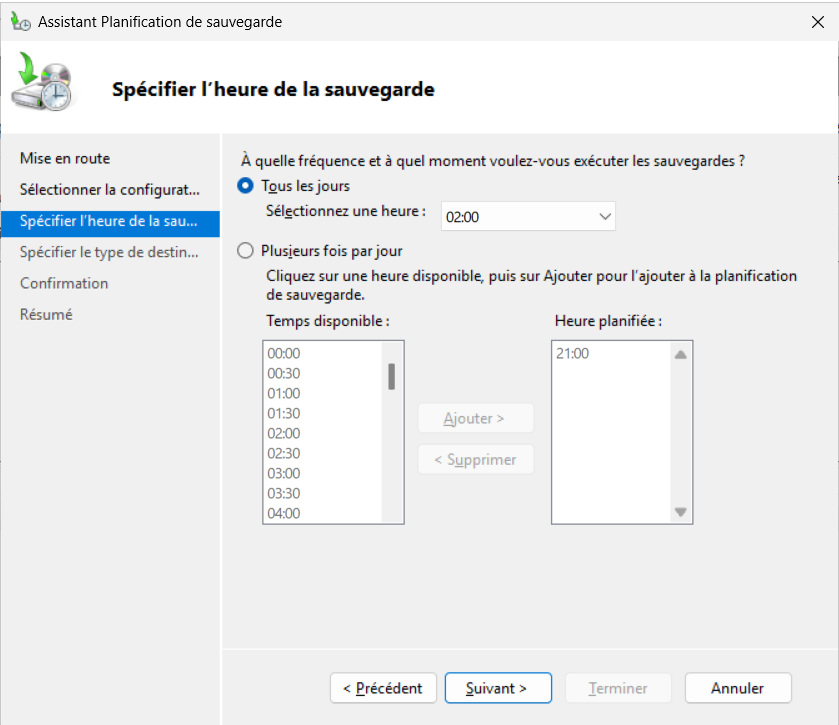Click the backup wizard icon in title bar

point(20,21)
